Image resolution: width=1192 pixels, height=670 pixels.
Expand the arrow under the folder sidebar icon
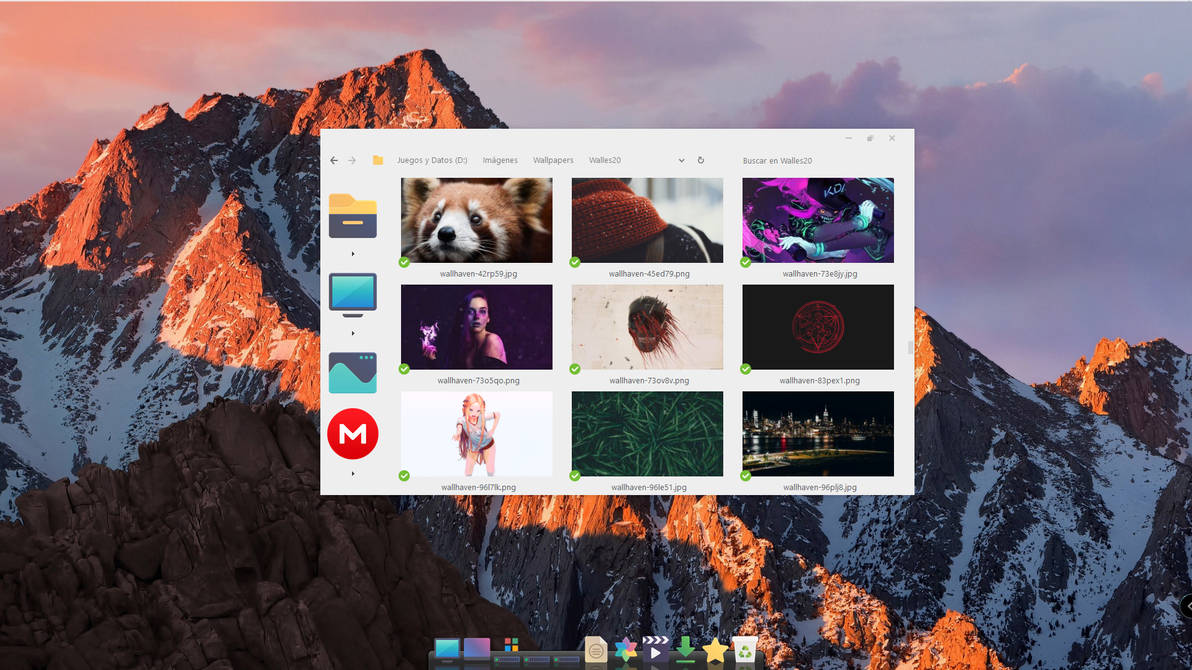(353, 253)
